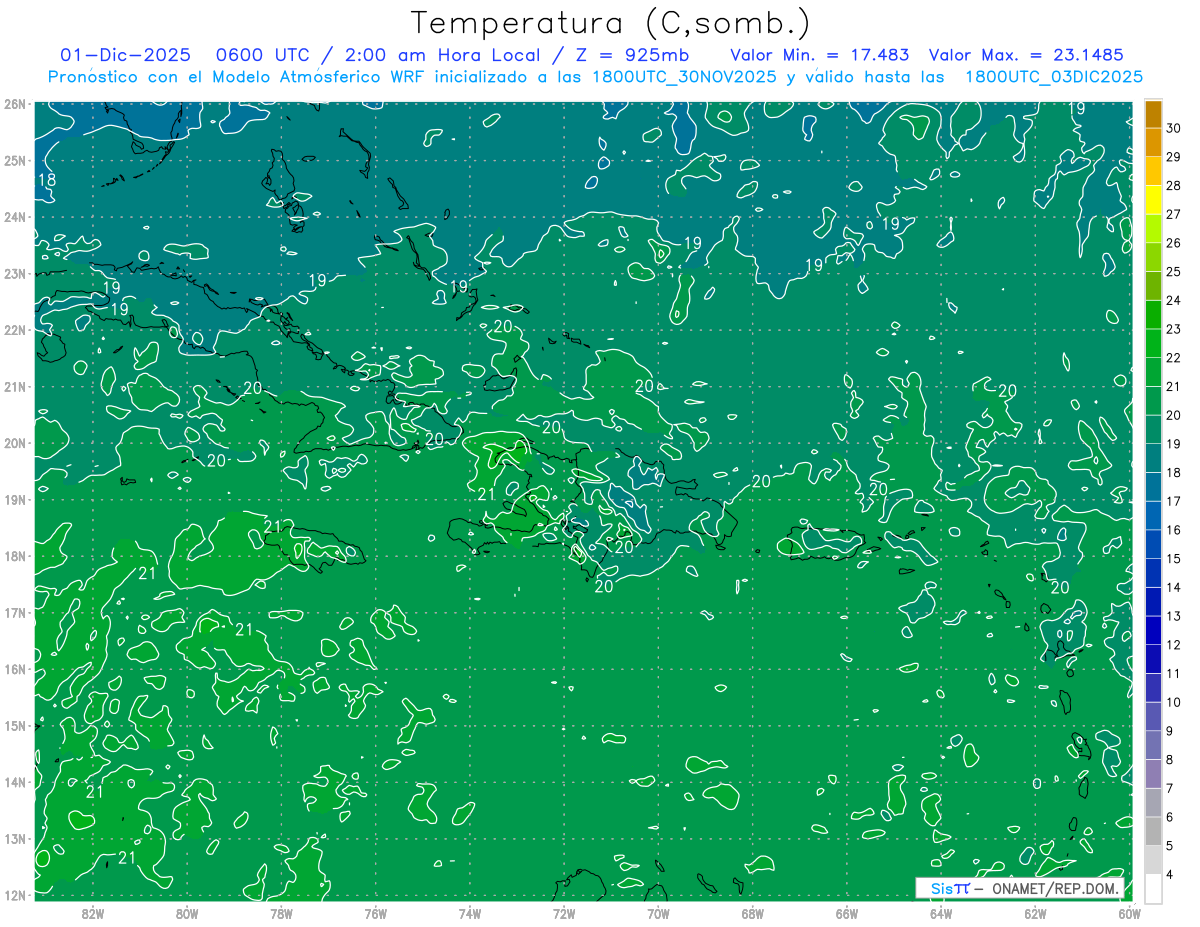This screenshot has height=927, width=1200.
Task: Click the "17" label on the color scale
Action: click(x=1174, y=501)
